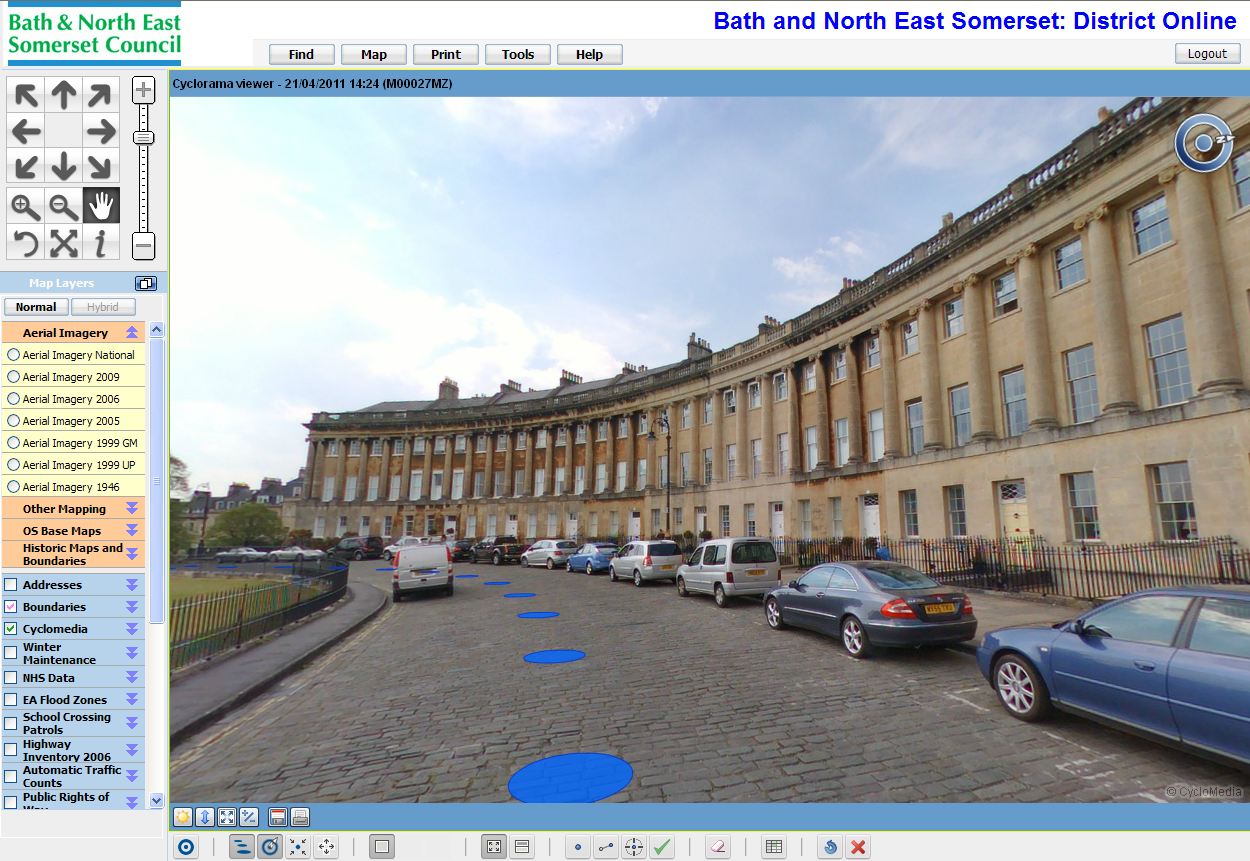Click the green check mark in the bottom toolbar

pos(661,846)
